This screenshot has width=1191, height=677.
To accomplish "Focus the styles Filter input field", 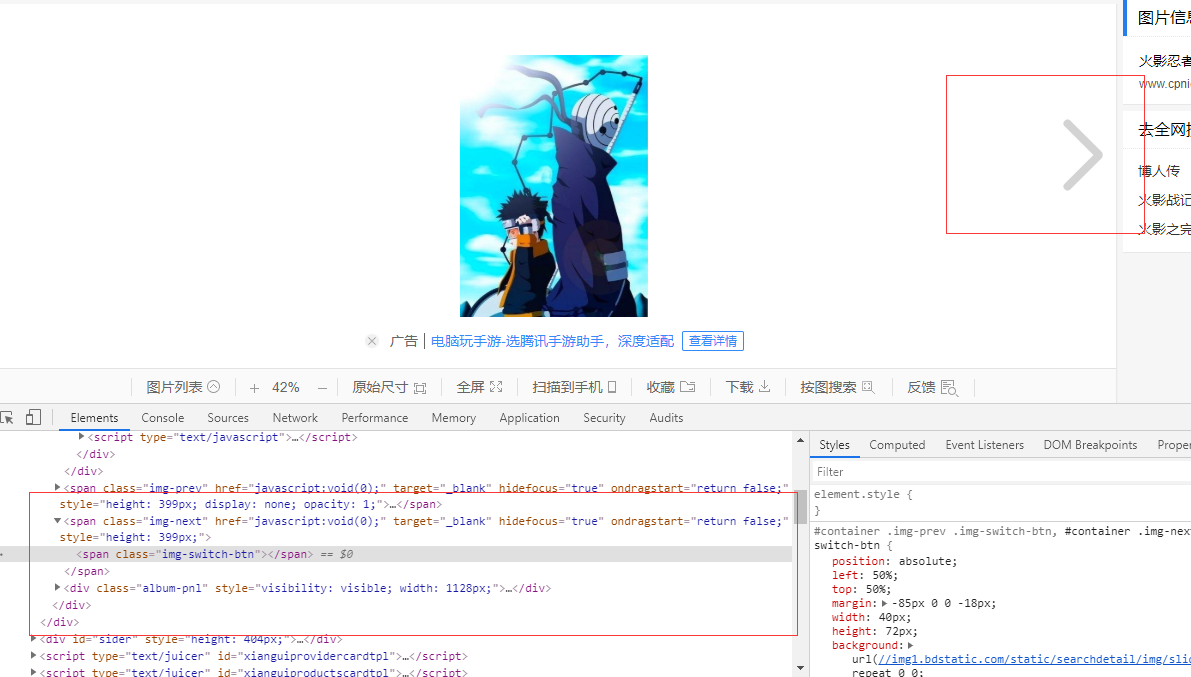I will tap(1003, 472).
